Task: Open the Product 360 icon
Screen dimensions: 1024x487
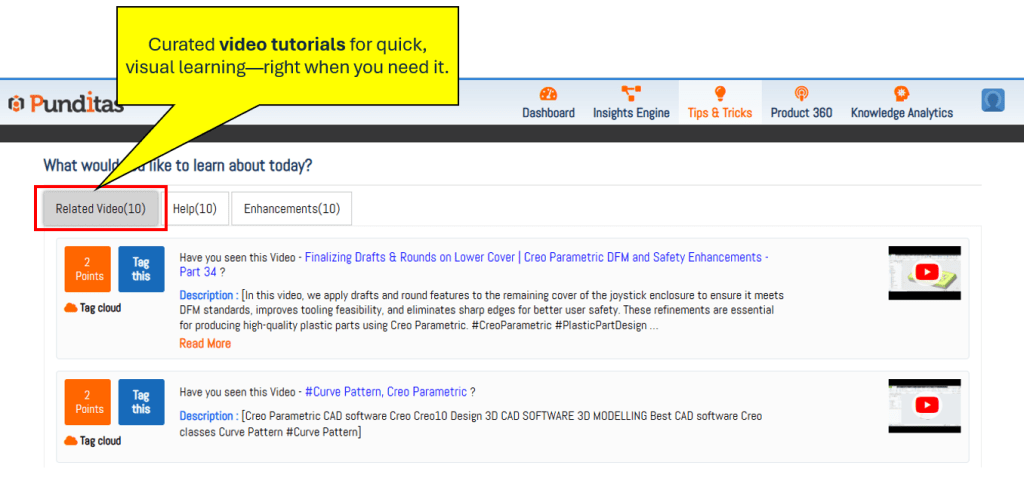Action: pyautogui.click(x=801, y=94)
